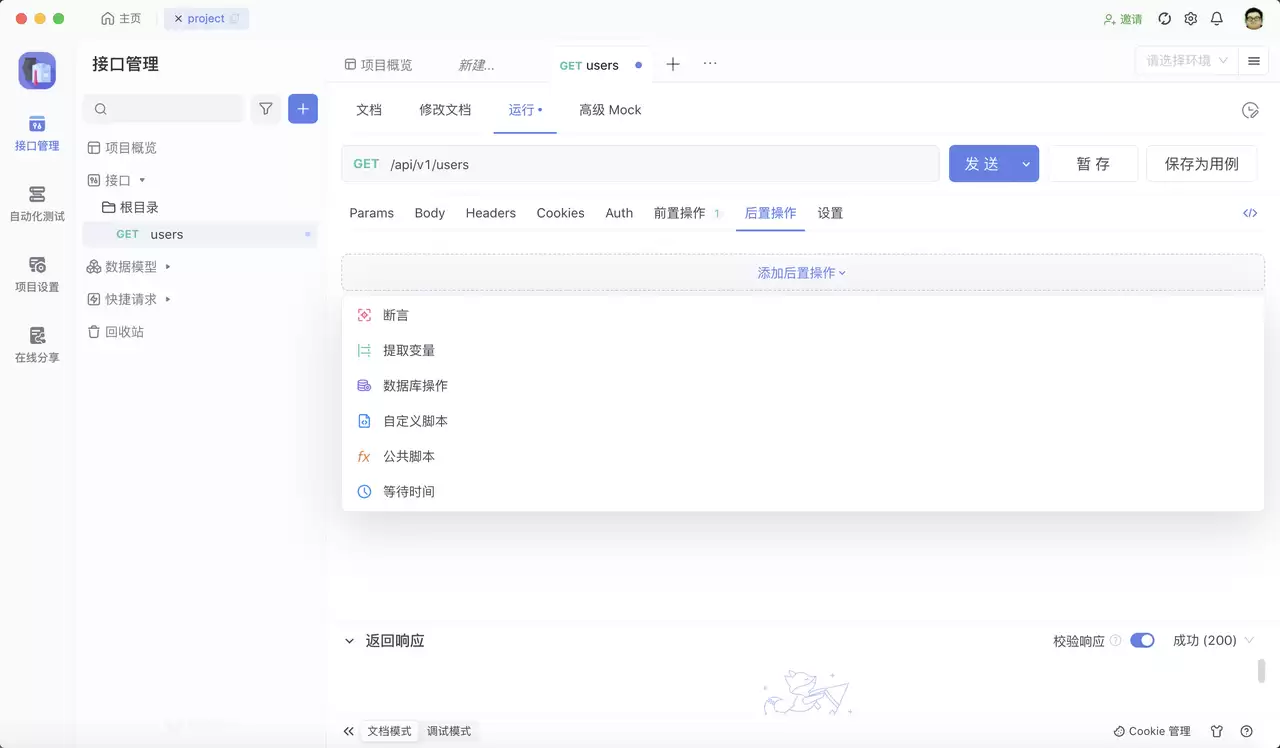The image size is (1280, 748).
Task: Click the info icon next to 校验响应
Action: click(x=1116, y=641)
